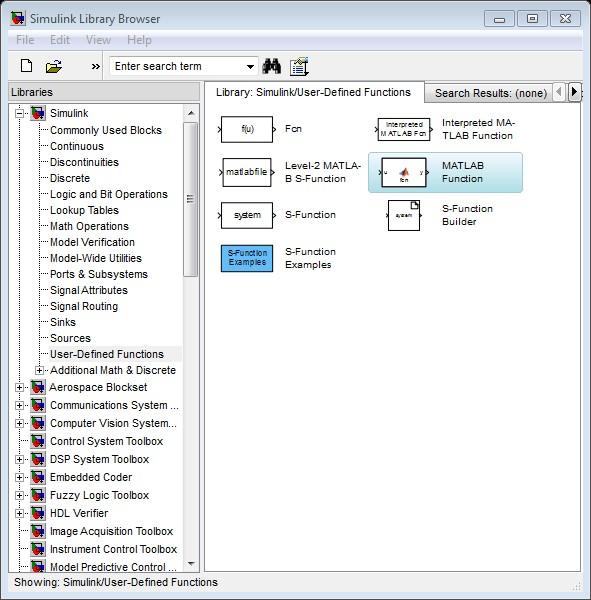The width and height of the screenshot is (591, 600).
Task: Open the Edit menu
Action: tap(60, 40)
